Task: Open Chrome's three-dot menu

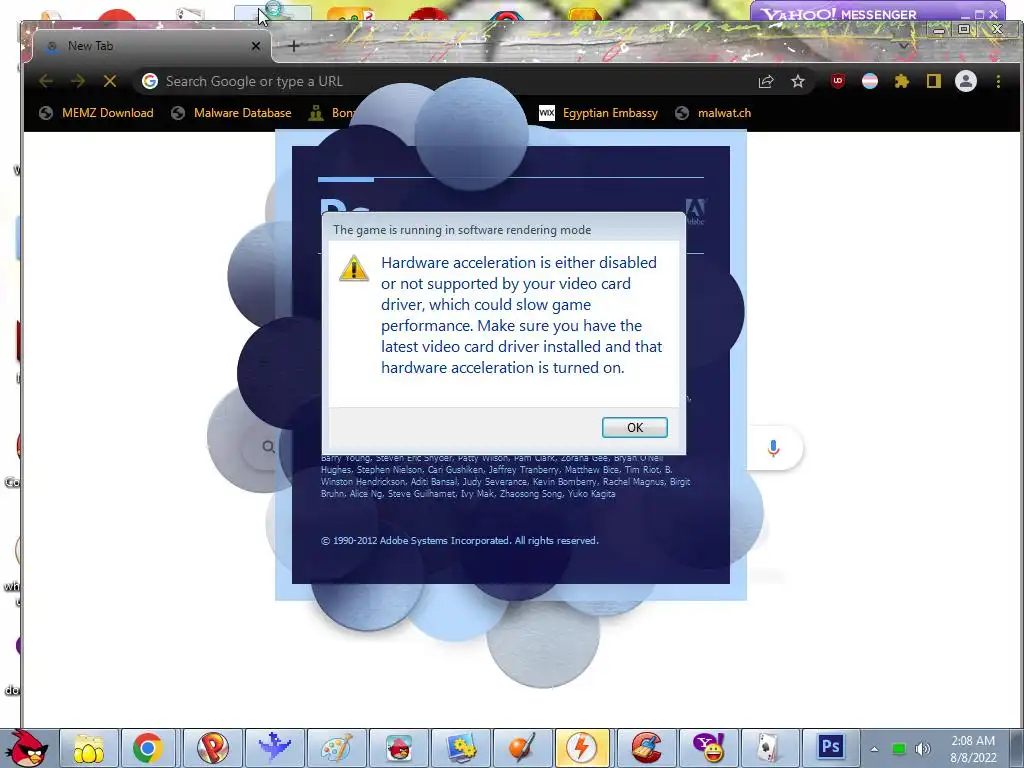Action: tap(997, 81)
